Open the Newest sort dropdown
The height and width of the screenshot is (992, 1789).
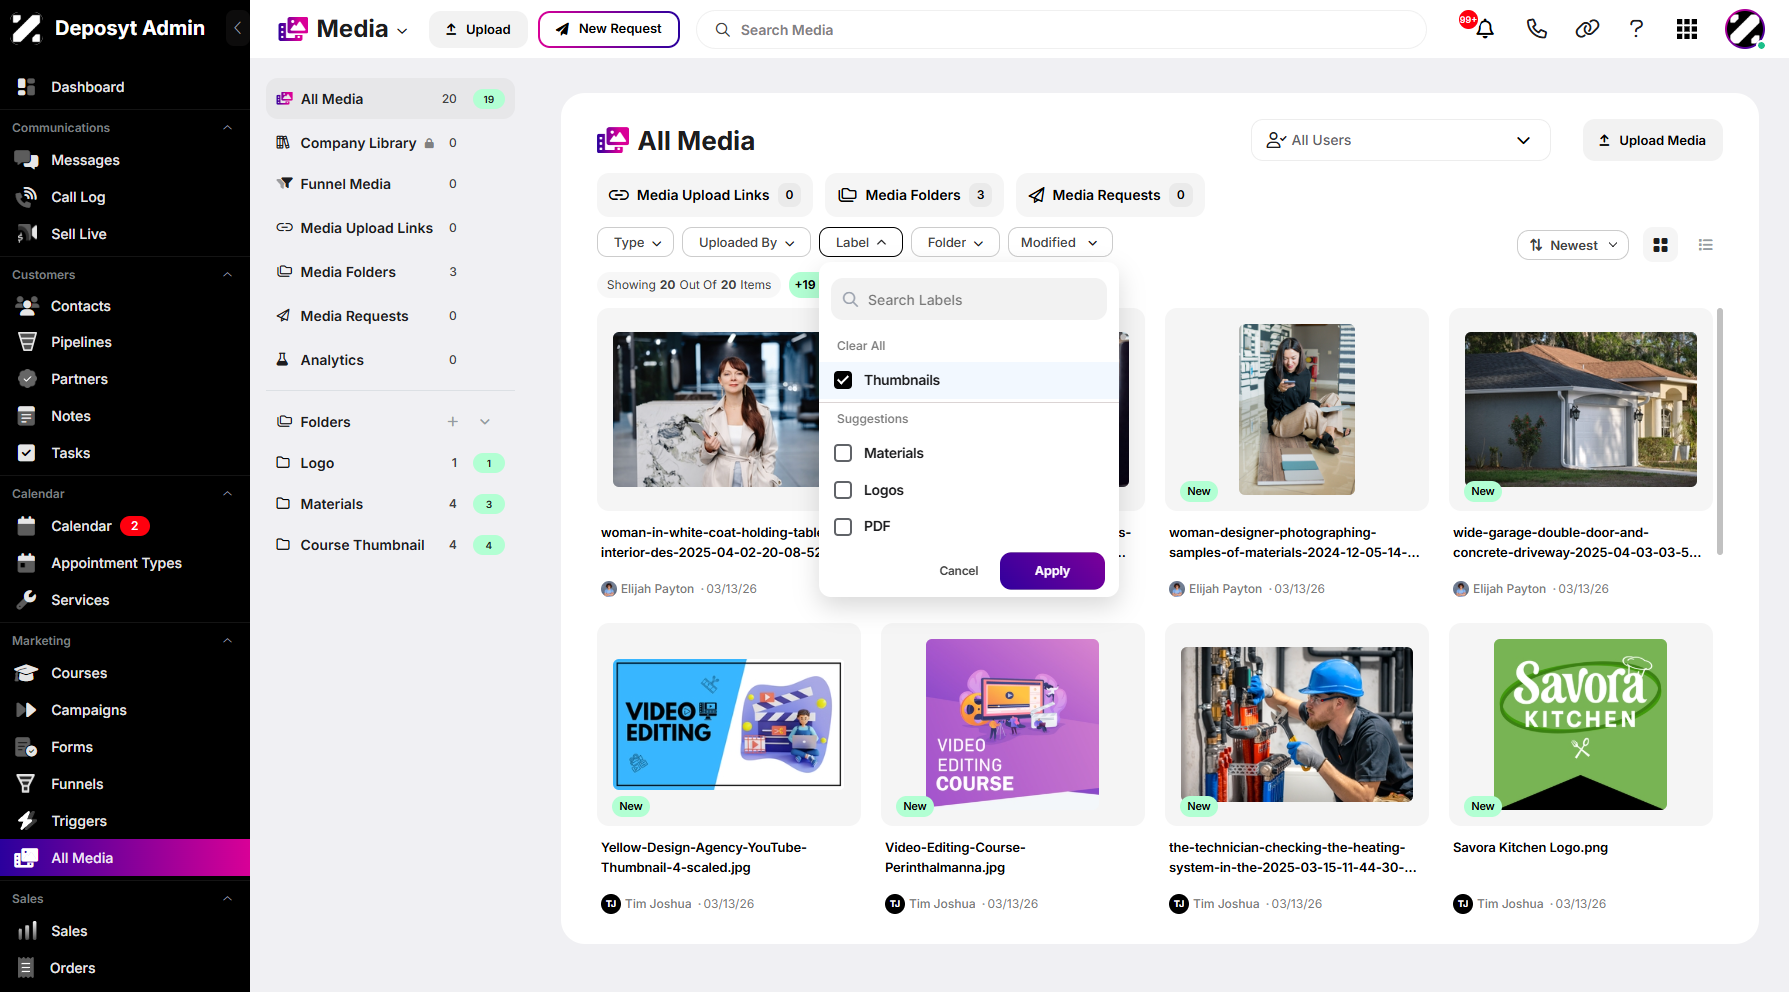[1573, 245]
